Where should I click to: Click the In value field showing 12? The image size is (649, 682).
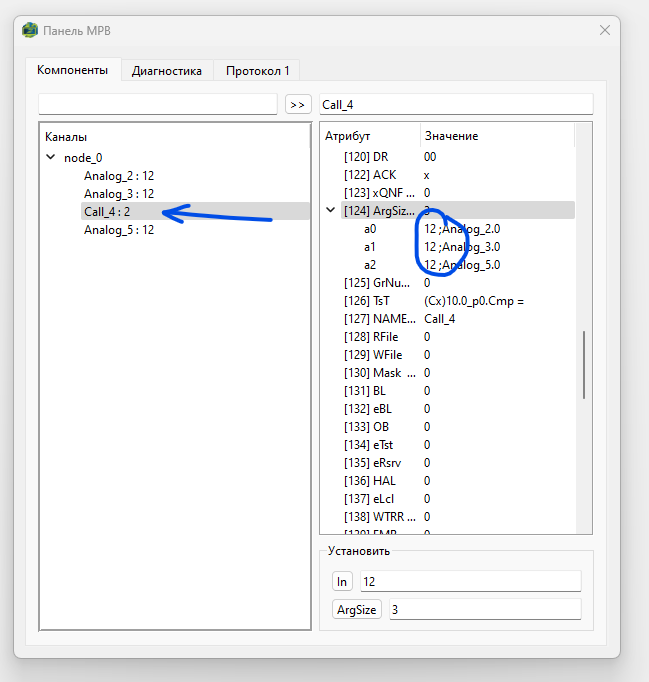[471, 582]
